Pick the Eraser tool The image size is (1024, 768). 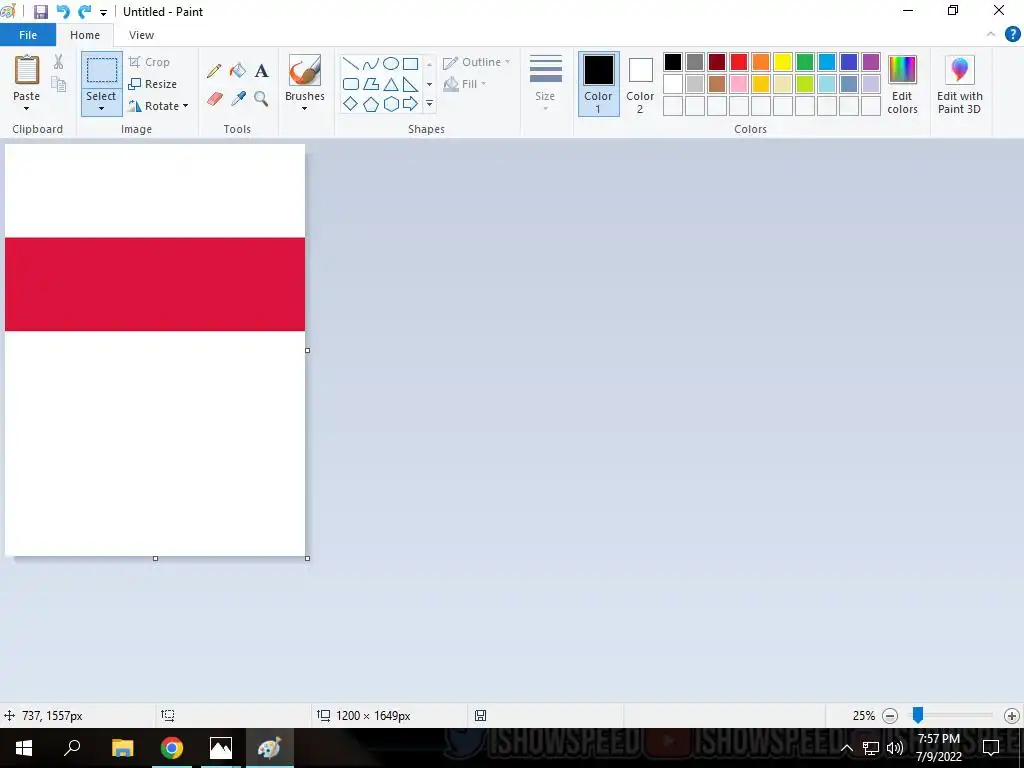pos(214,99)
